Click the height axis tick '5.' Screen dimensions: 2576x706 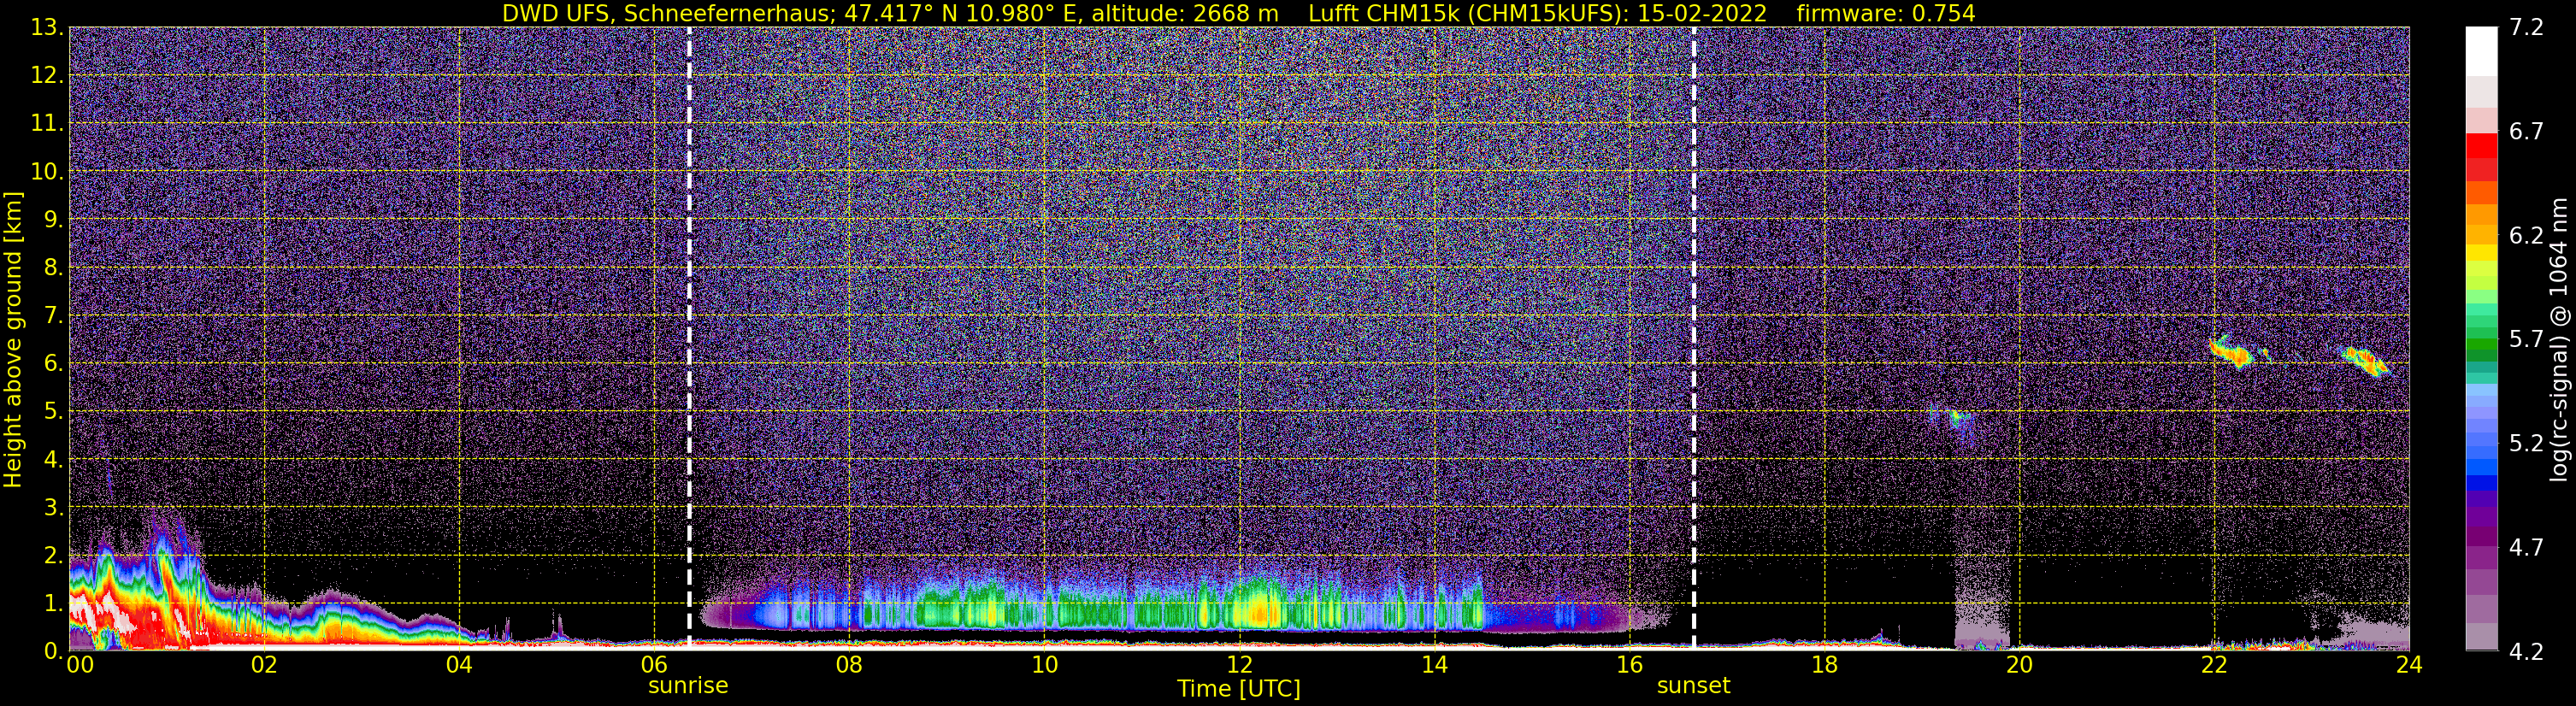click(x=52, y=412)
